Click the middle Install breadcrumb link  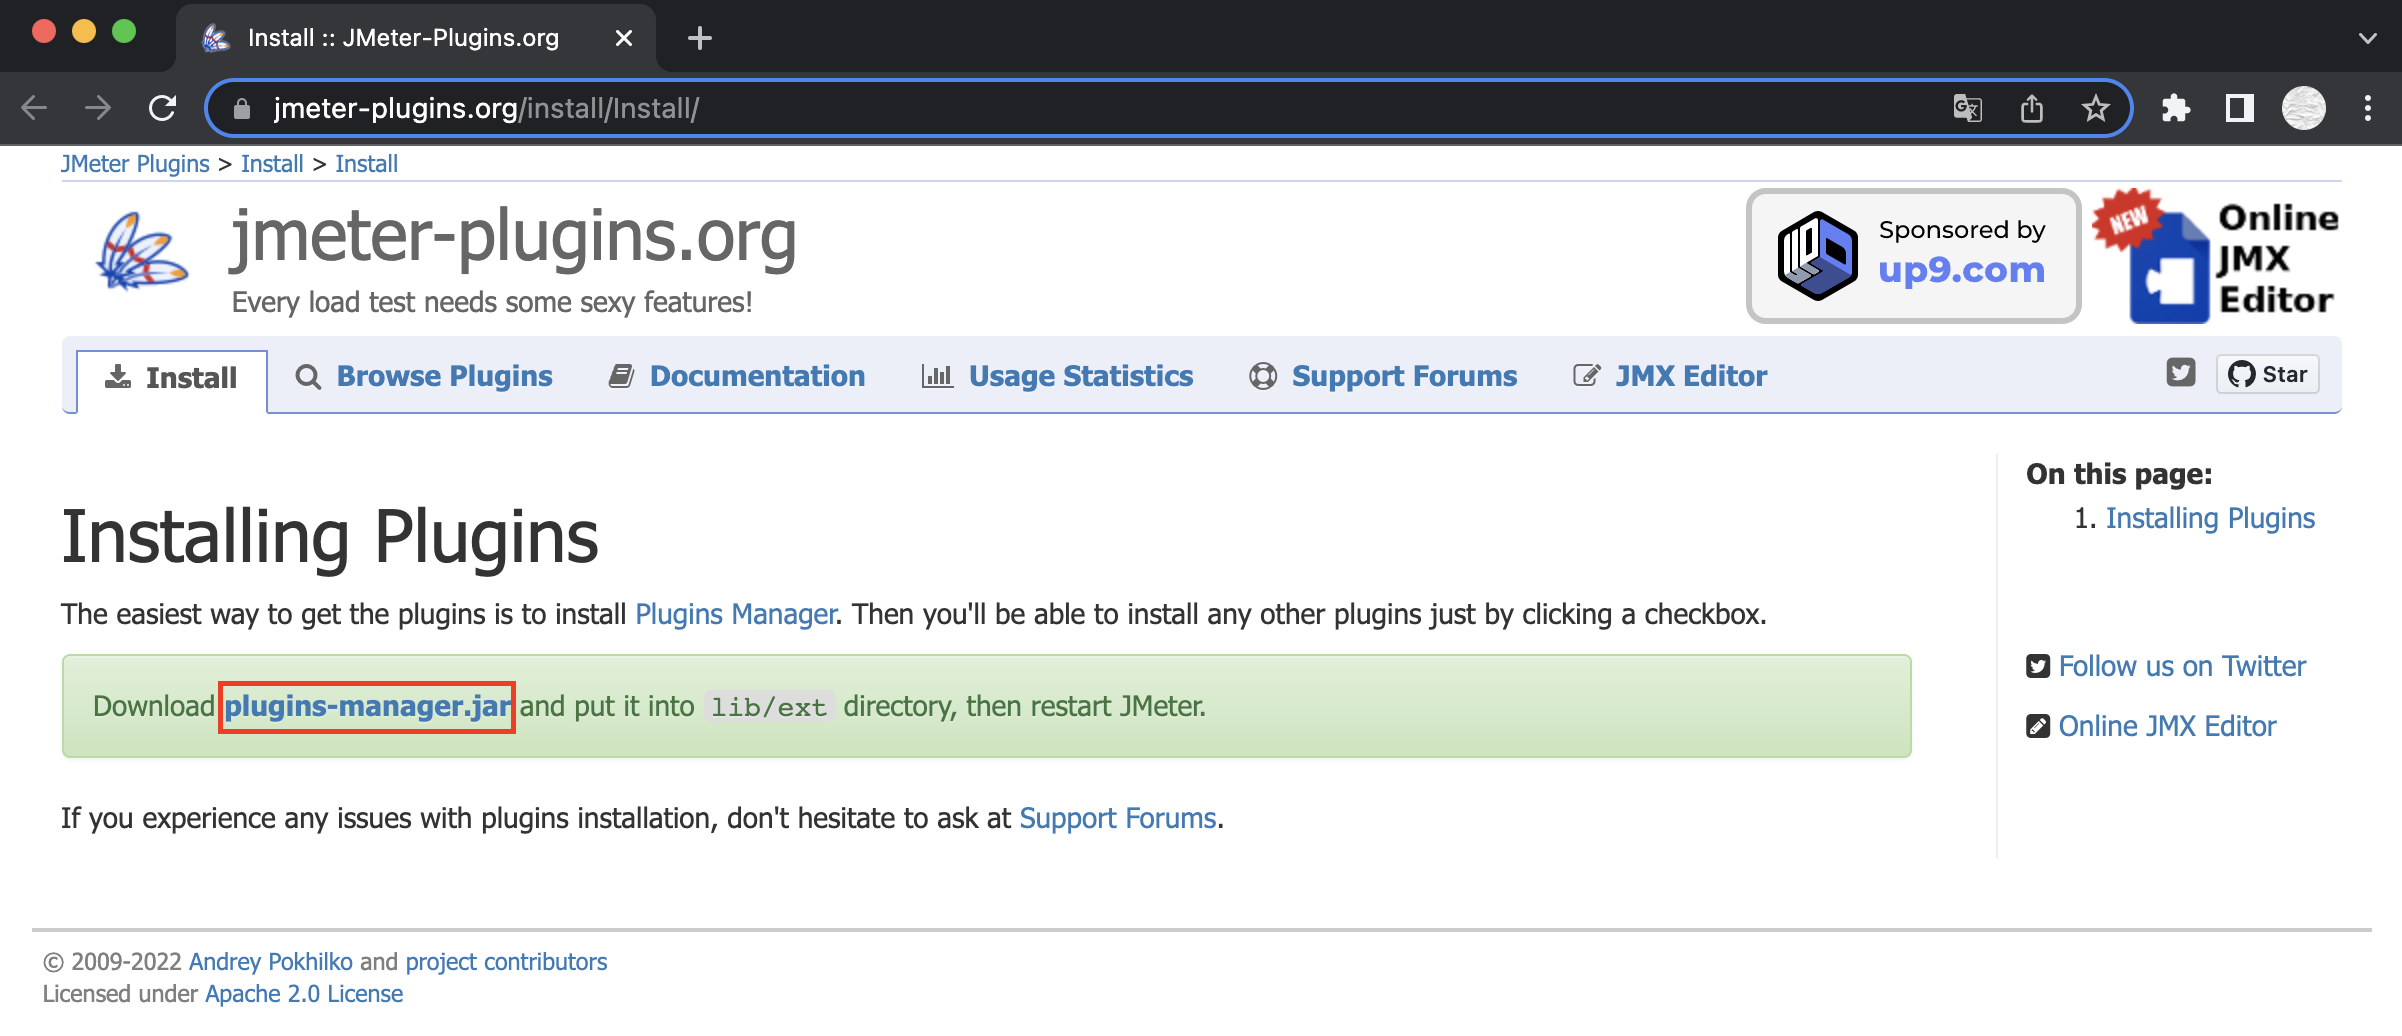tap(272, 164)
